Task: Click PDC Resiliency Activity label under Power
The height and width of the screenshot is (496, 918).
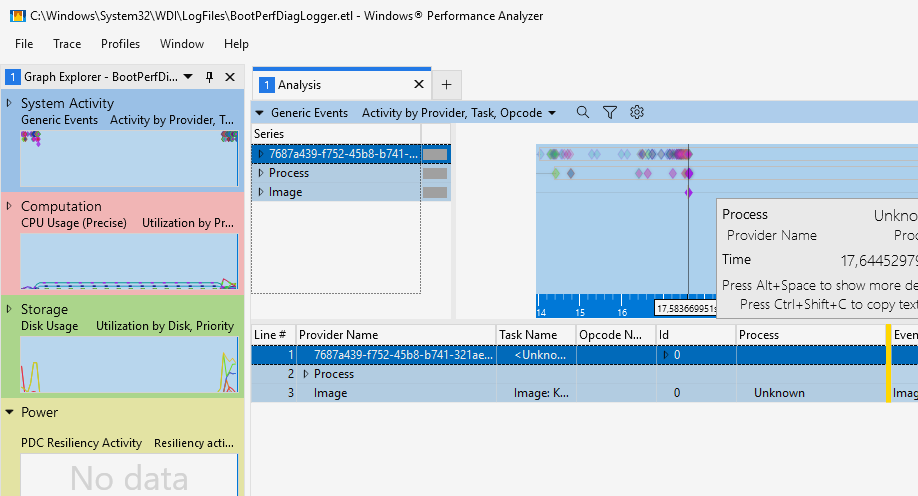Action: [x=81, y=443]
